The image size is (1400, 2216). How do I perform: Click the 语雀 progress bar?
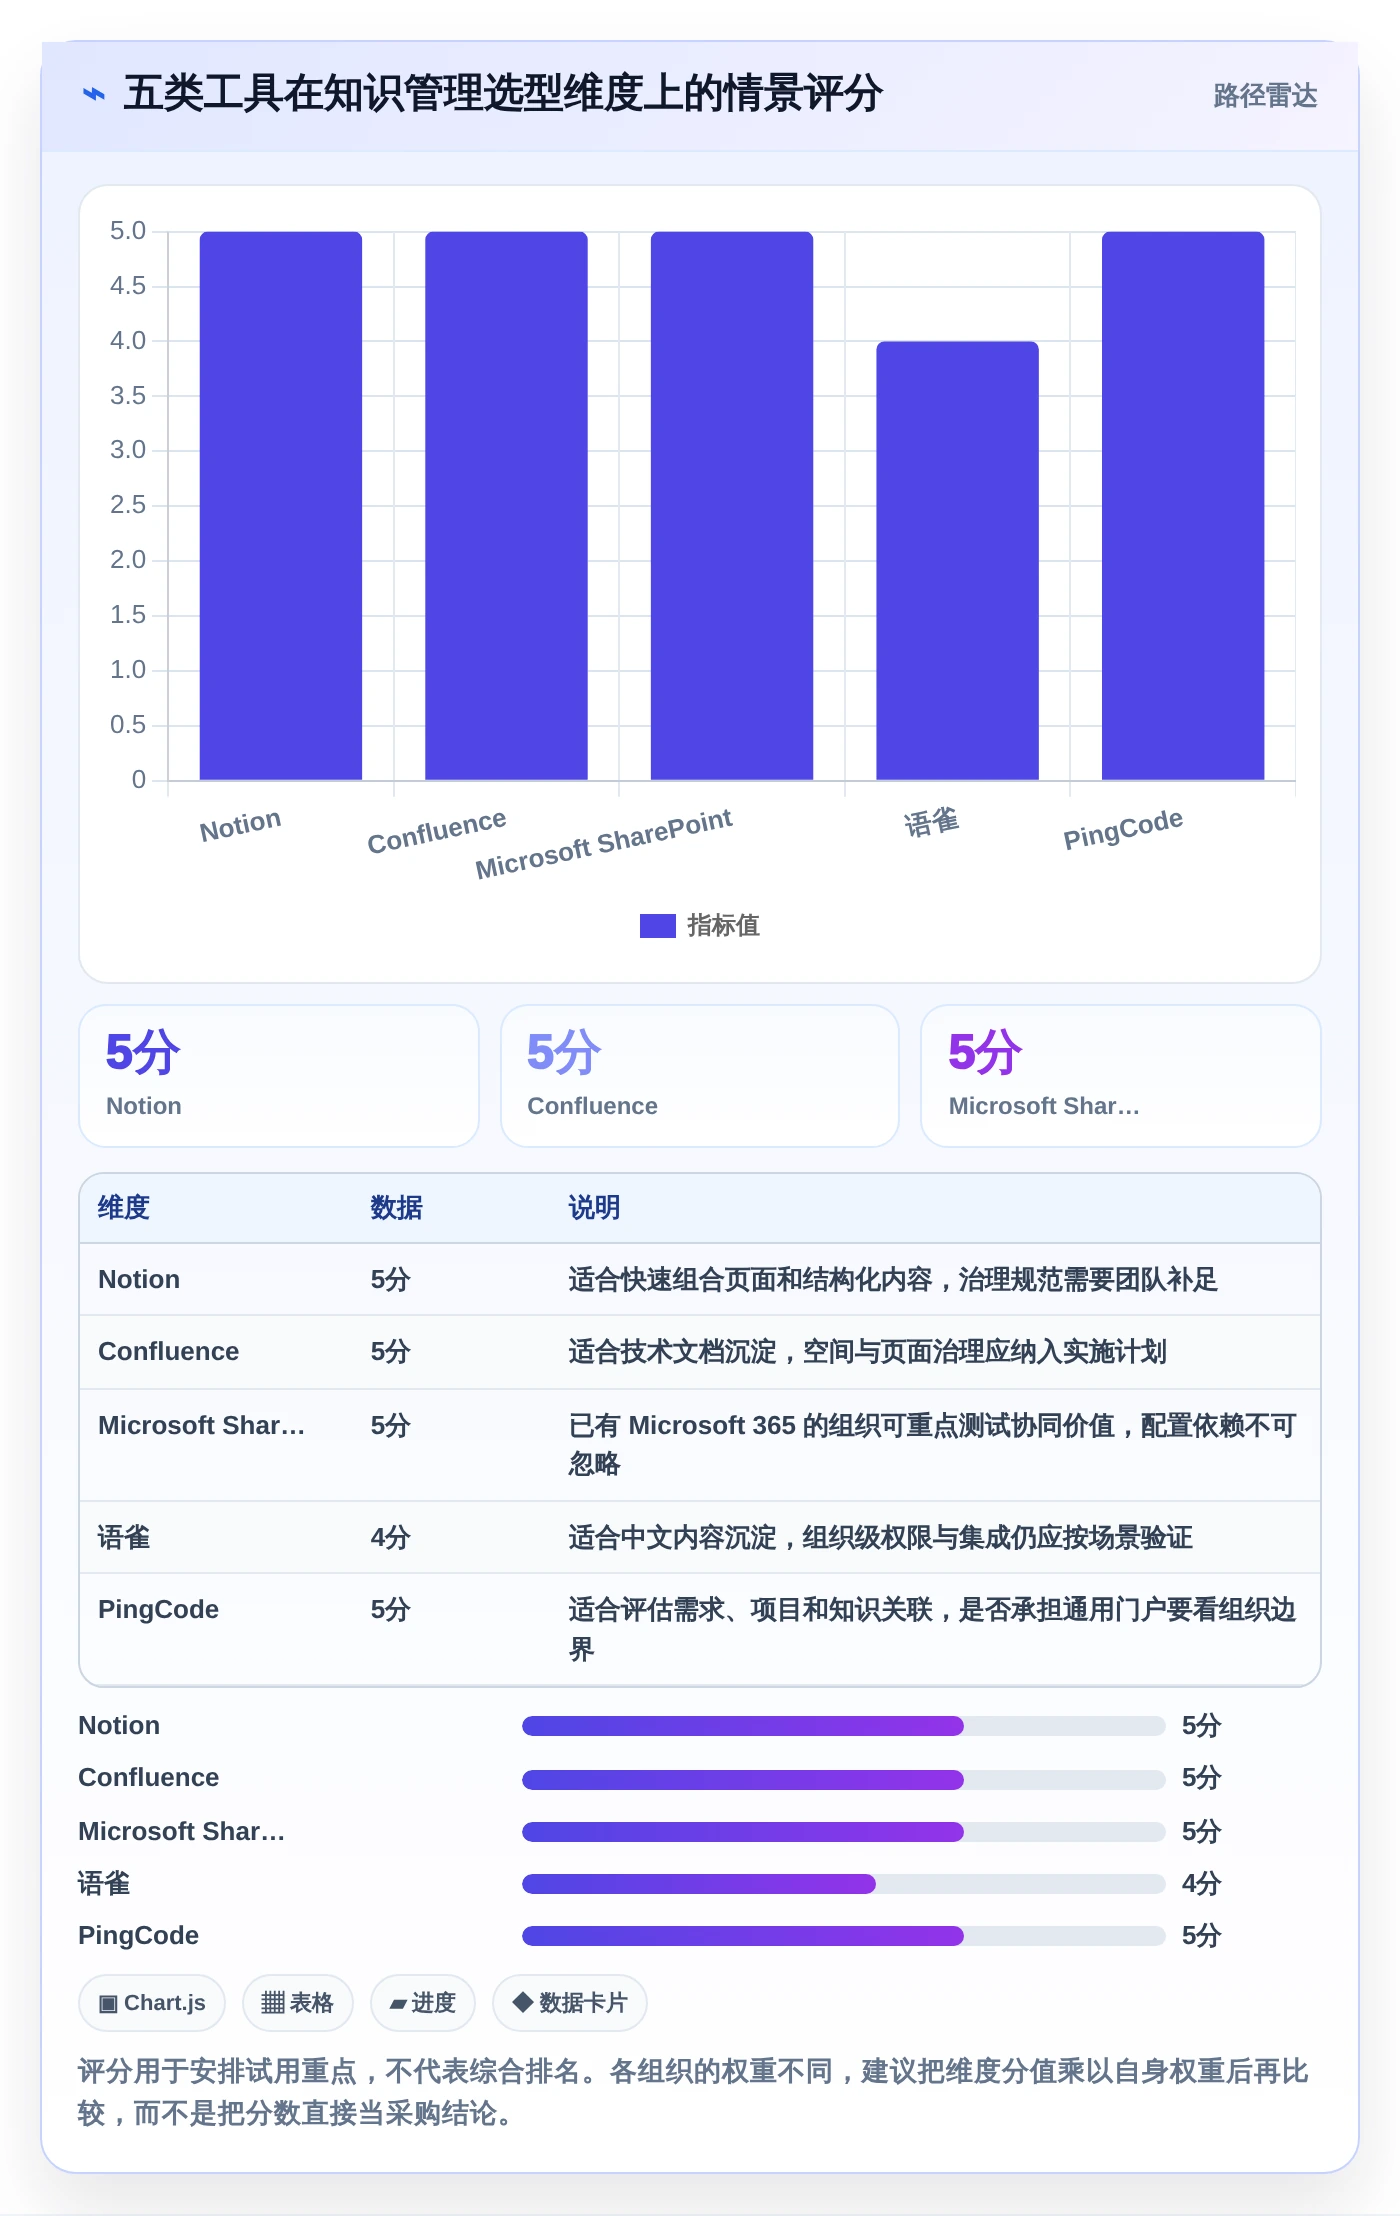coord(843,1884)
